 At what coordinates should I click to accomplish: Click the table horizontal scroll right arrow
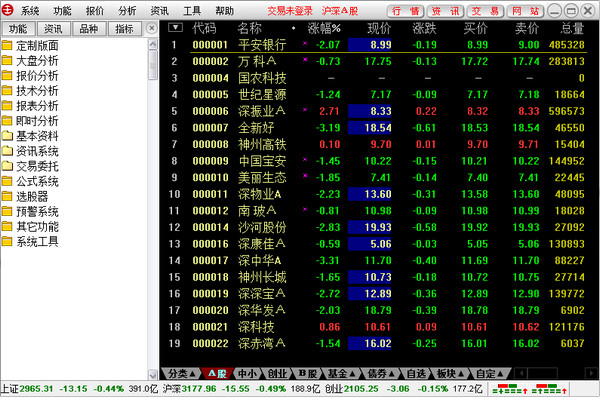591,373
